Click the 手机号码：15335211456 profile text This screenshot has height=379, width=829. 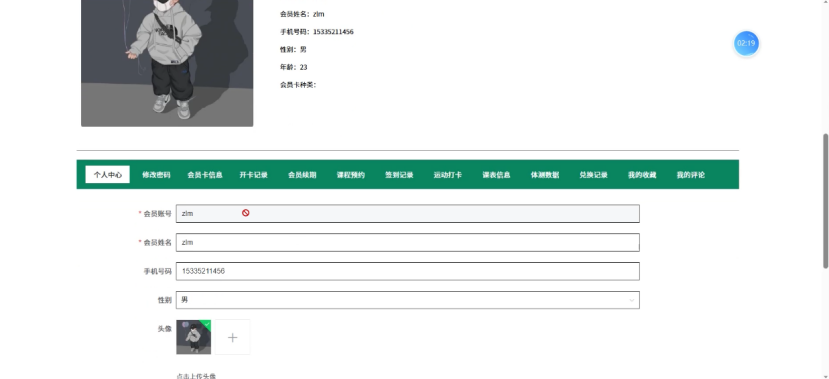pyautogui.click(x=317, y=32)
